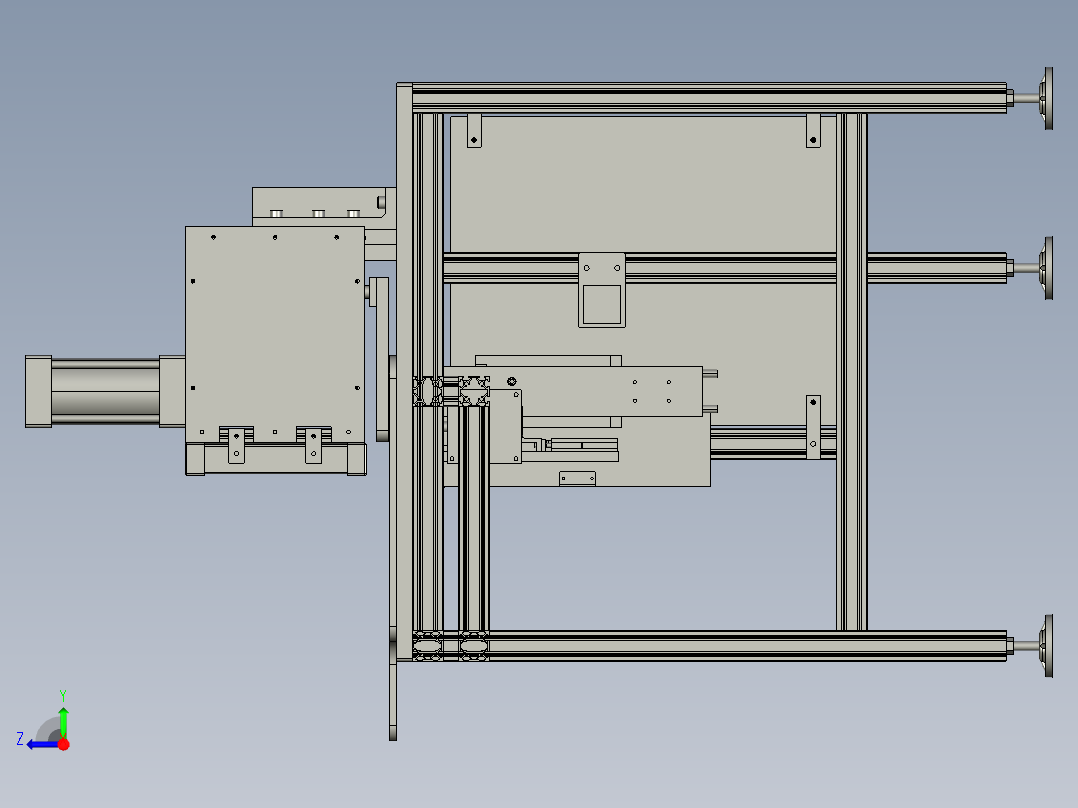Select the small bracket below the slide assembly
This screenshot has width=1078, height=808.
coord(578,479)
